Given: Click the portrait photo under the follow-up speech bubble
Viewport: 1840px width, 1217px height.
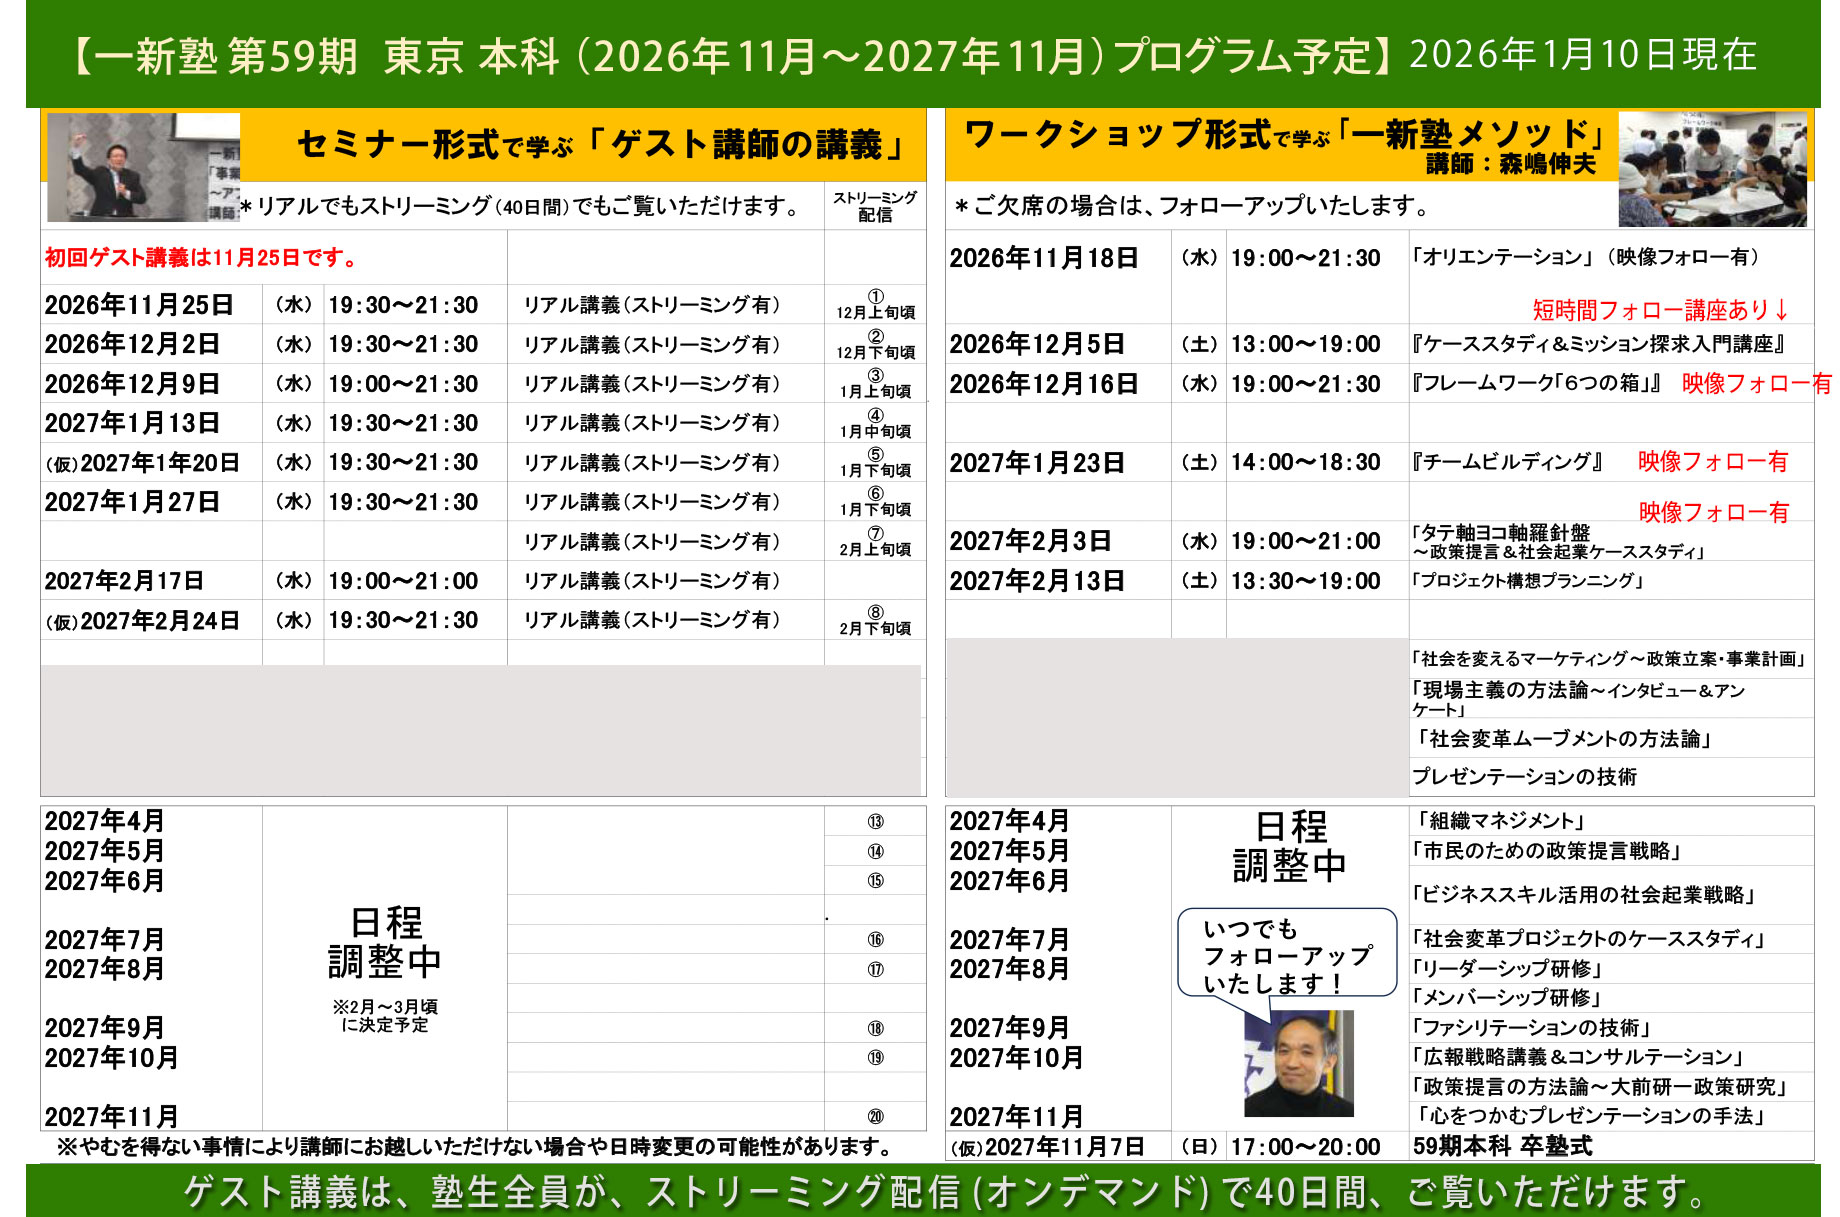Looking at the screenshot, I should coord(1299,1064).
